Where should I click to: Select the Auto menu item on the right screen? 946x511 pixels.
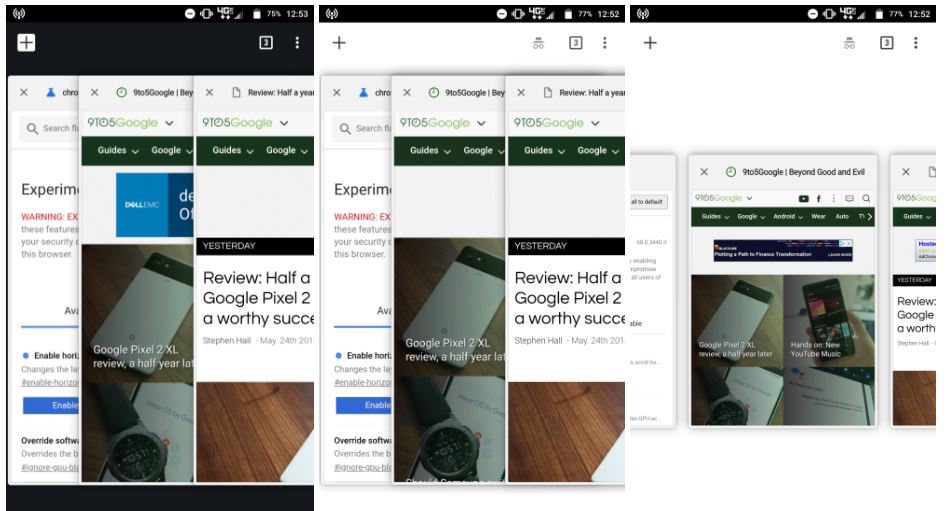coord(842,217)
